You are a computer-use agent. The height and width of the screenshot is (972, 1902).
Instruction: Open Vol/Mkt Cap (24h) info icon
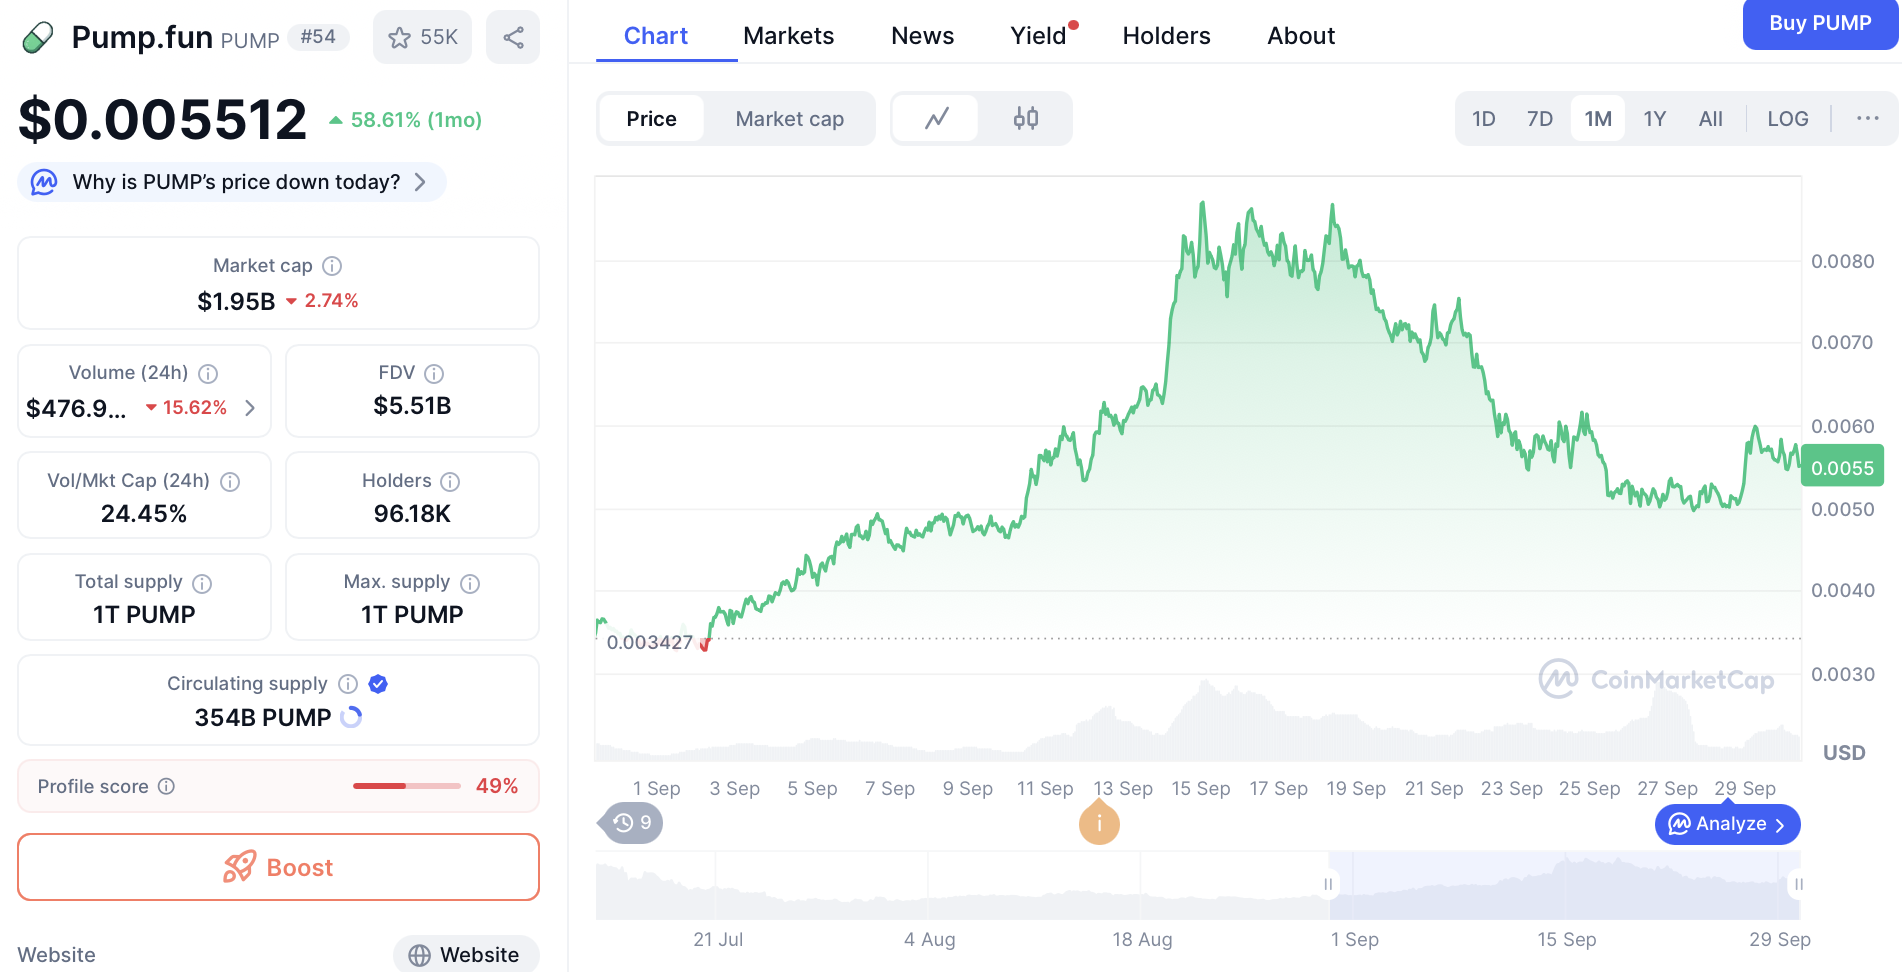click(x=230, y=481)
